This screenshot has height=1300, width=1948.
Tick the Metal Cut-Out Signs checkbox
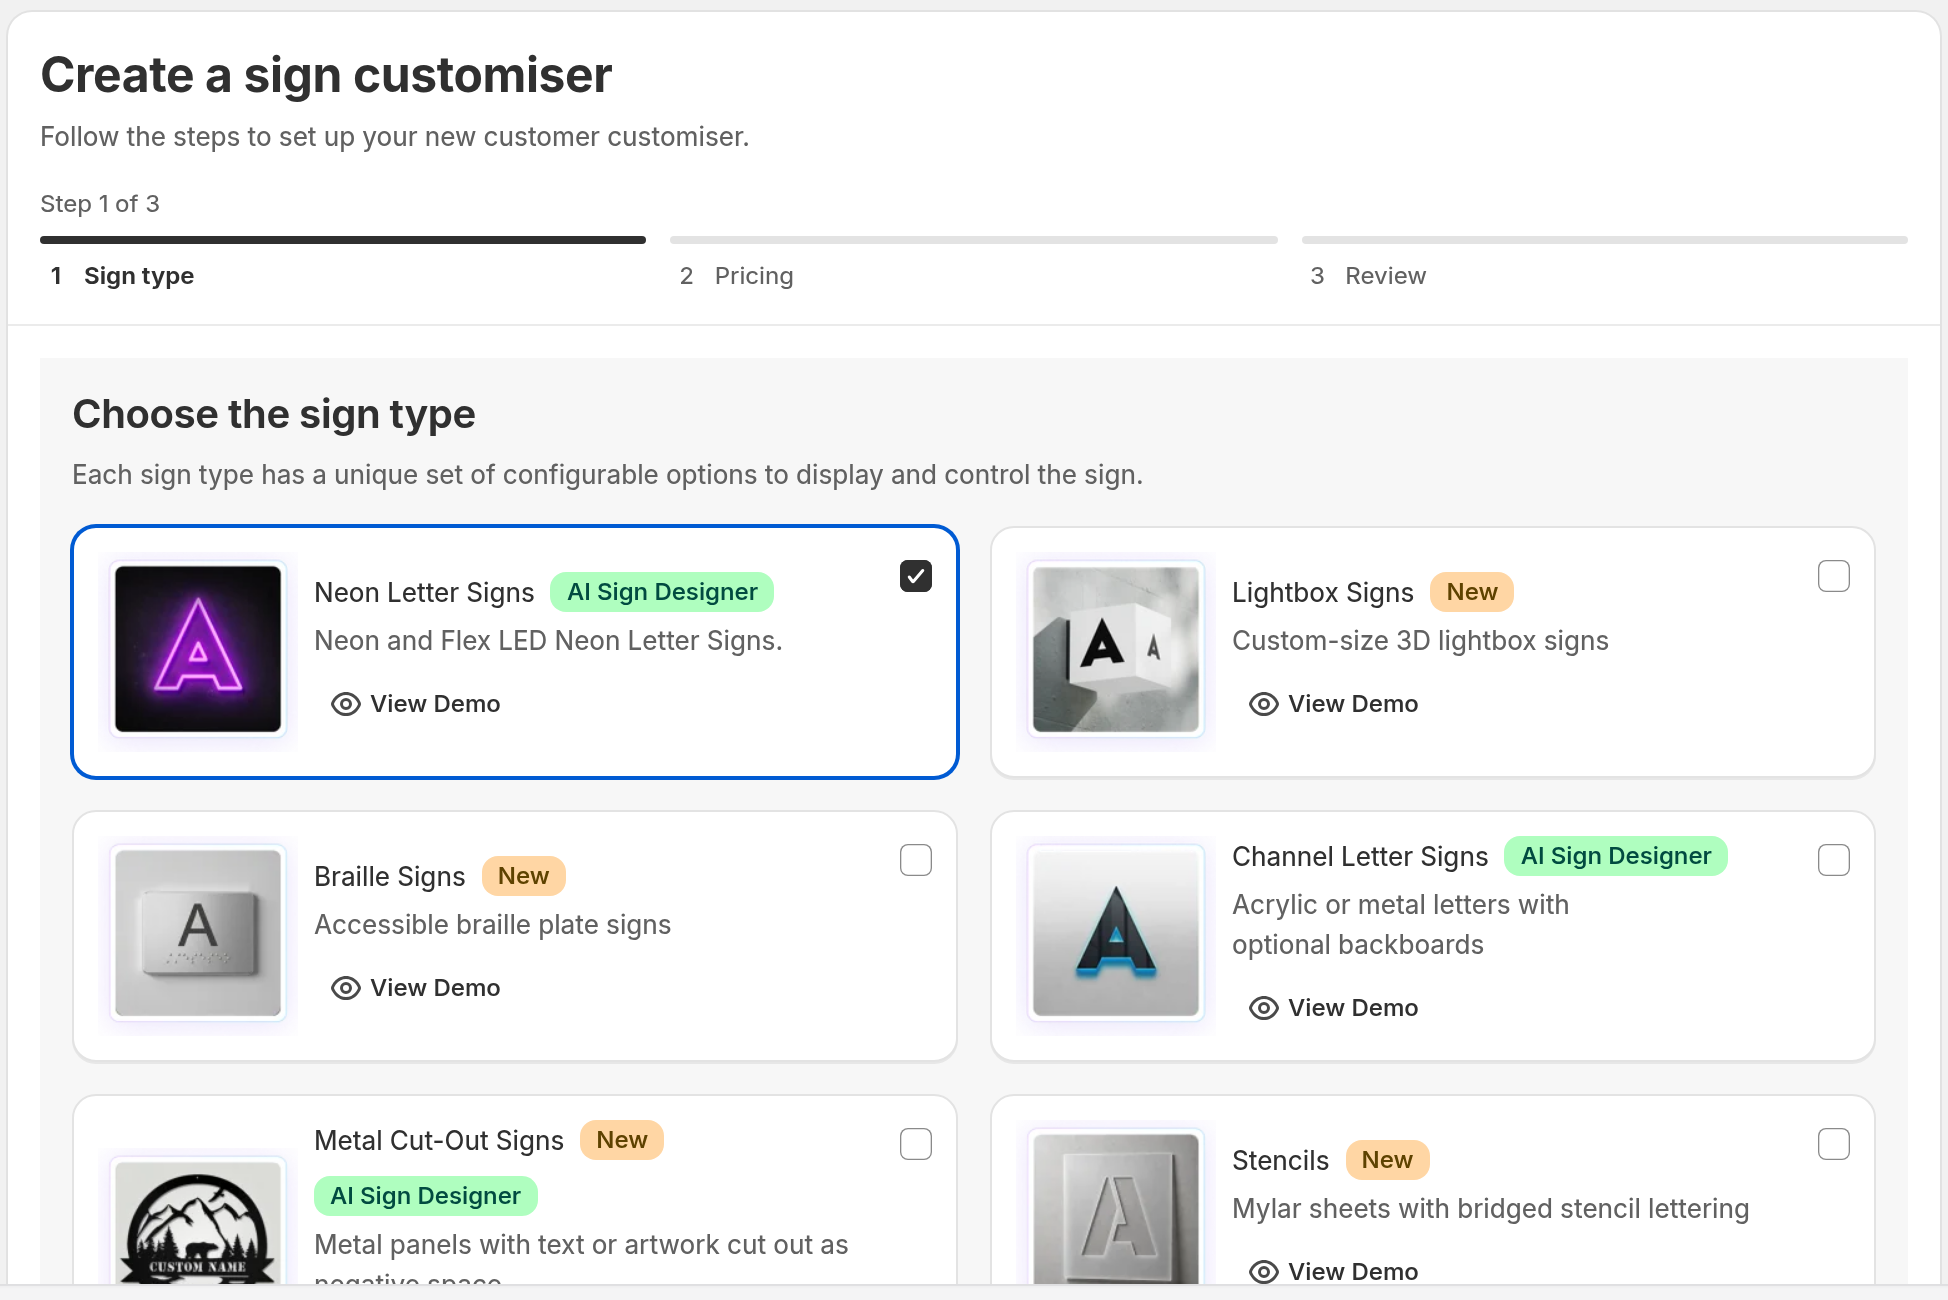click(x=916, y=1144)
